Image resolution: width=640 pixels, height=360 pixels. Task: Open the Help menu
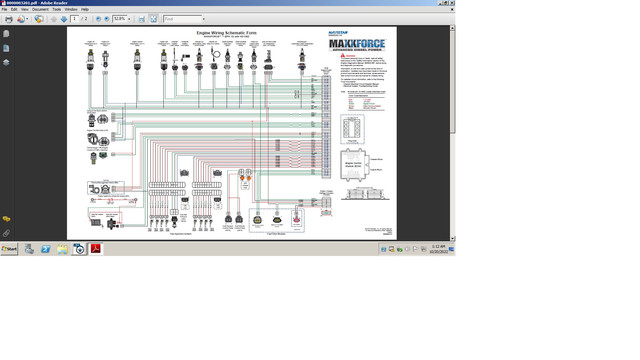point(85,9)
